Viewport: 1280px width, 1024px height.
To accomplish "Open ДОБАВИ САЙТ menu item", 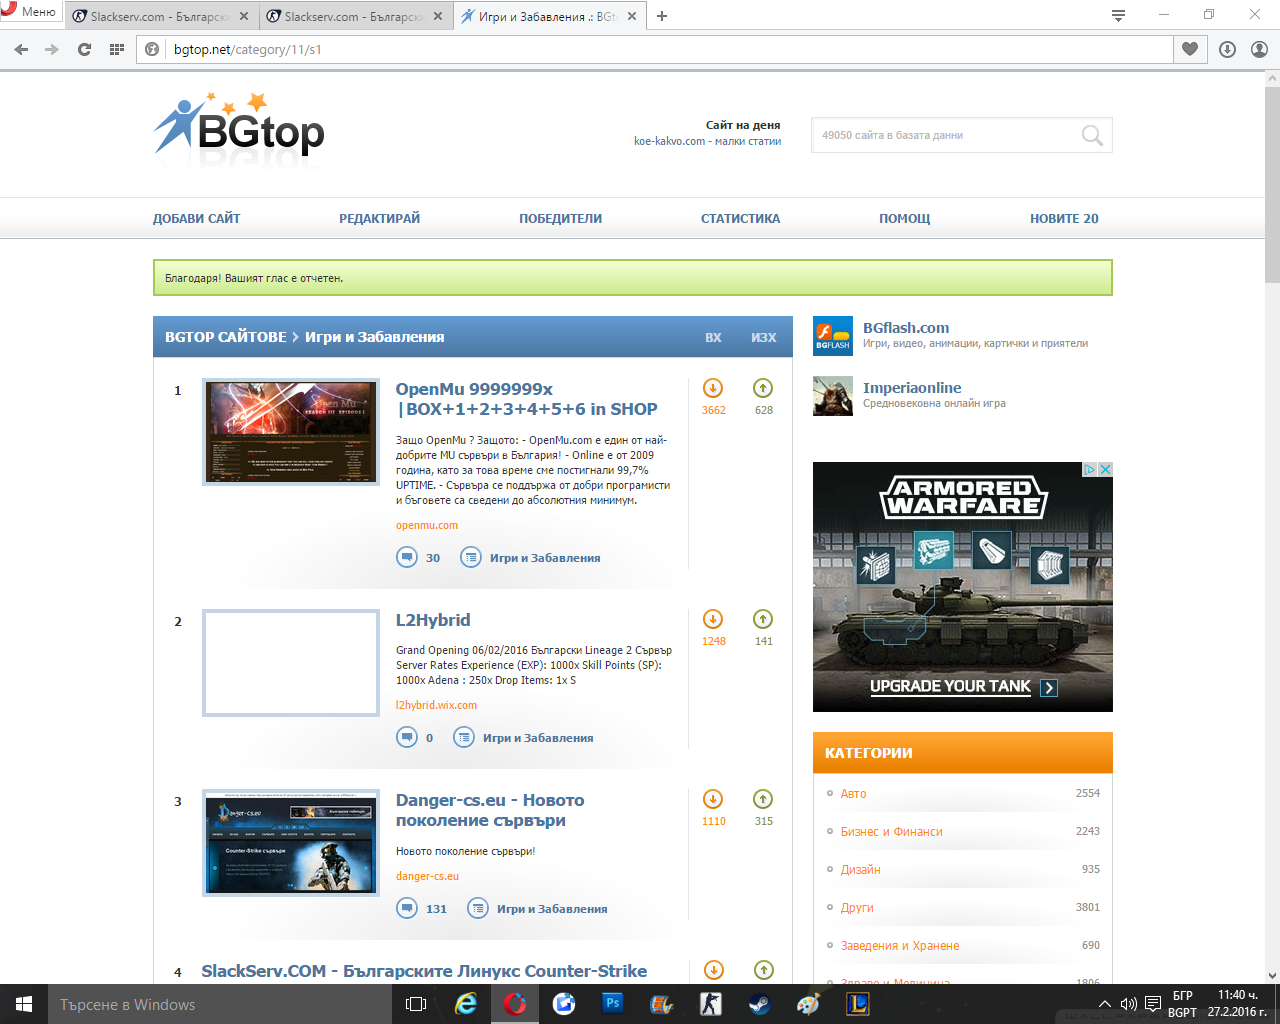I will (196, 218).
